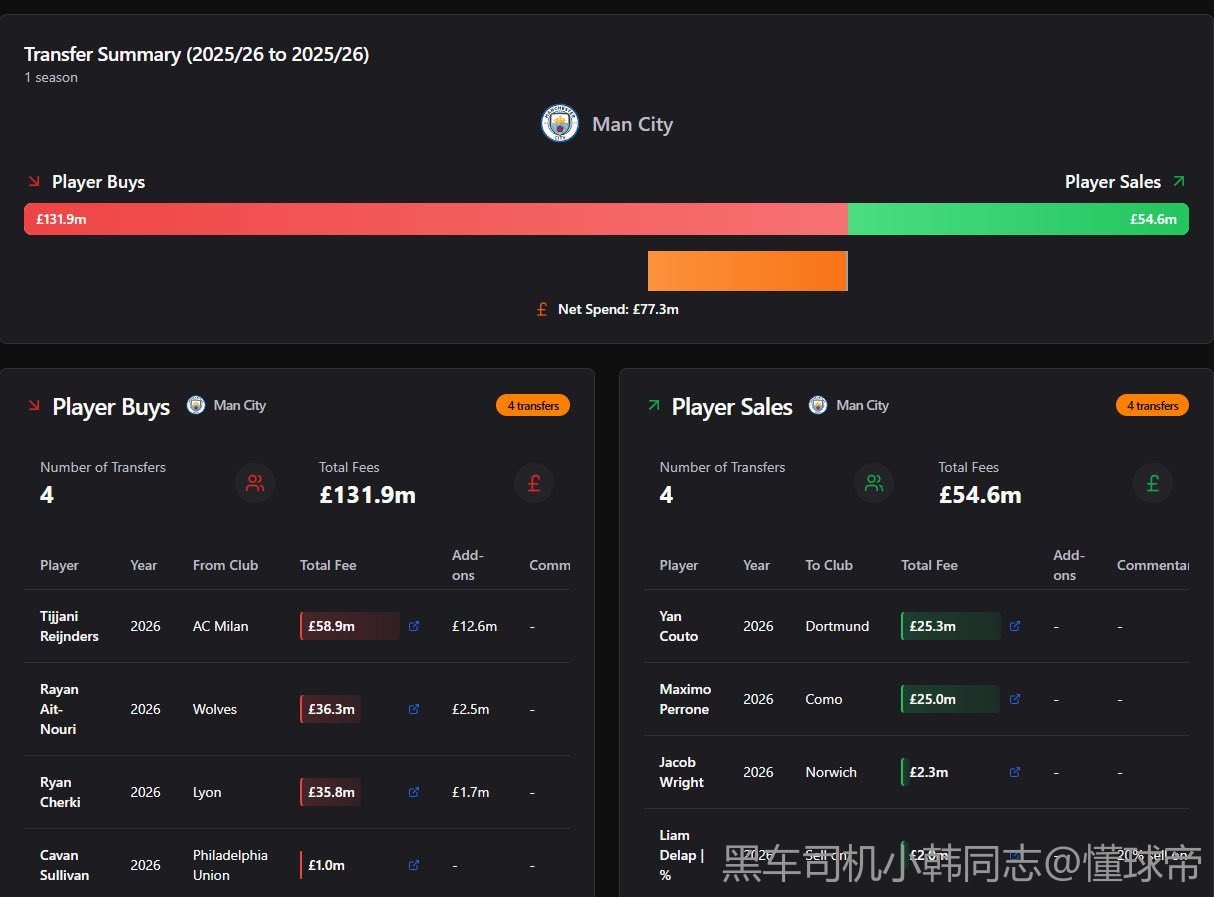Click the Tijjani Reijnders player name
The width and height of the screenshot is (1214, 897).
click(69, 626)
